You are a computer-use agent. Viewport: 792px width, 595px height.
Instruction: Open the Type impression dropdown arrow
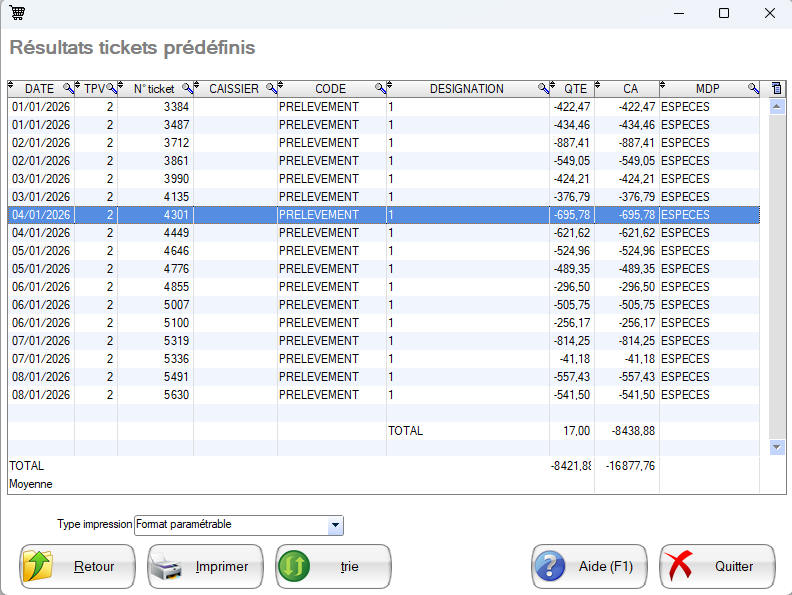(336, 525)
